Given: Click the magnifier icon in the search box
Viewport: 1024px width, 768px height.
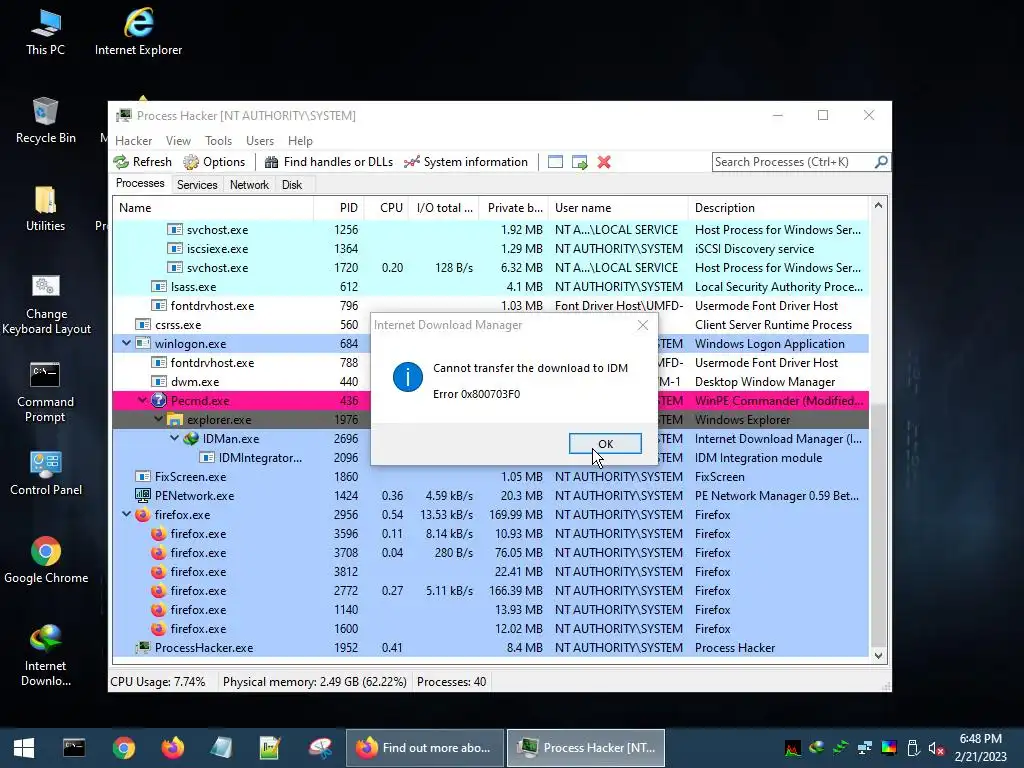Looking at the screenshot, I should (881, 161).
